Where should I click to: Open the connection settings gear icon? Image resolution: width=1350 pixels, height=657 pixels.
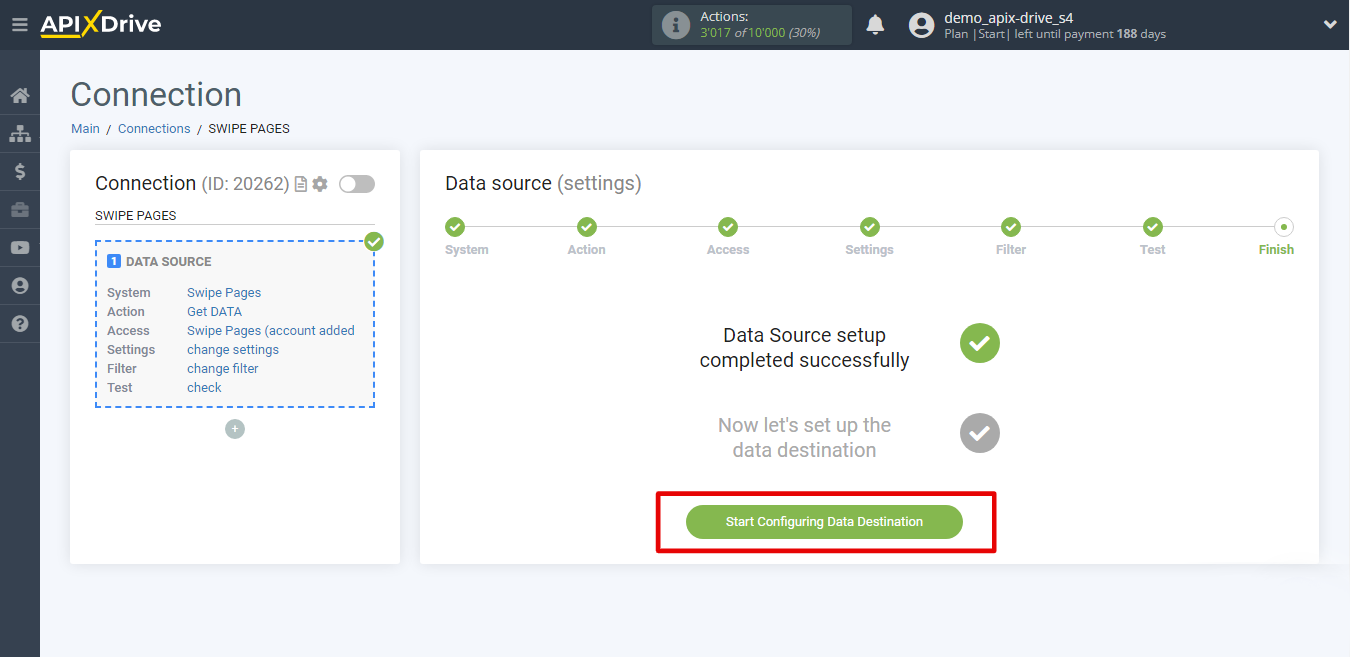point(320,184)
